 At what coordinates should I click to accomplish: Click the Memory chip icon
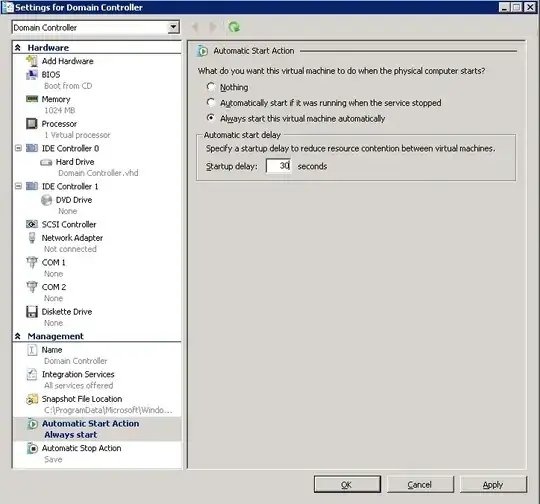[32, 99]
